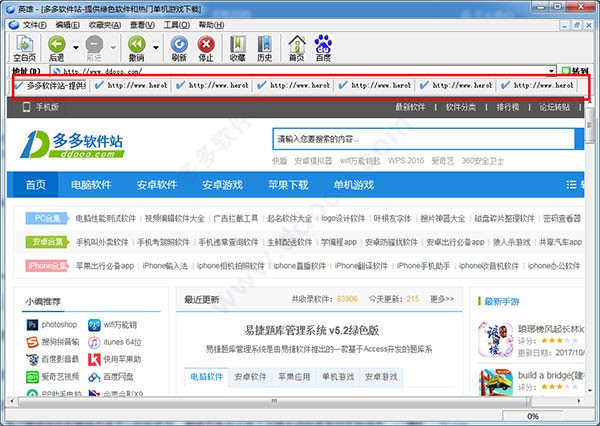Viewport: 600px width, 426px height.
Task: Click the PC合集 category tag
Action: point(47,218)
